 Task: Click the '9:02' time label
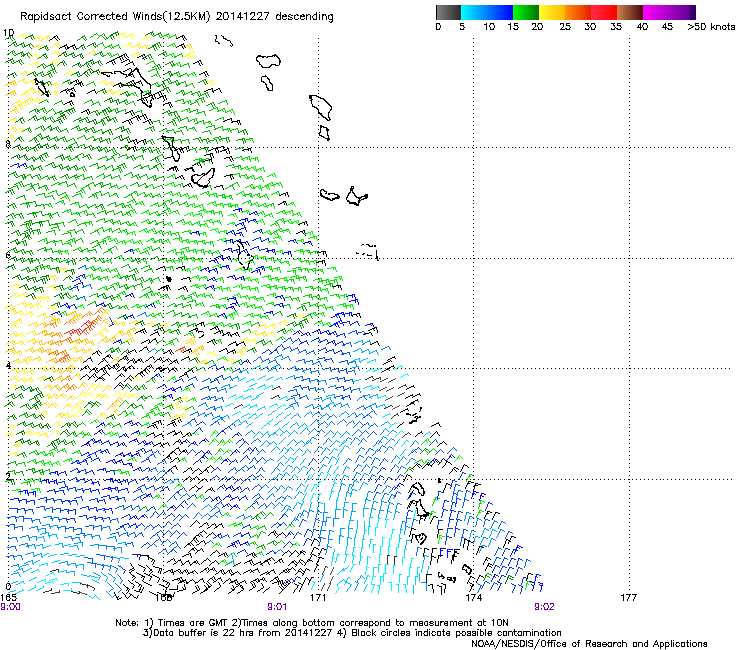point(544,607)
